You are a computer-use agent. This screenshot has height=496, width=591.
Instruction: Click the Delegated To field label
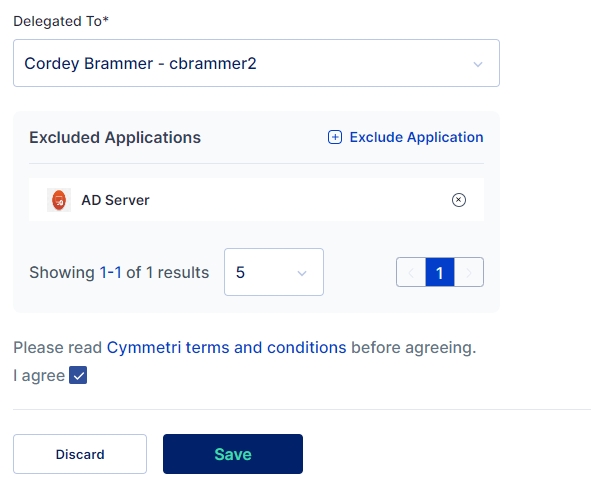tap(61, 21)
